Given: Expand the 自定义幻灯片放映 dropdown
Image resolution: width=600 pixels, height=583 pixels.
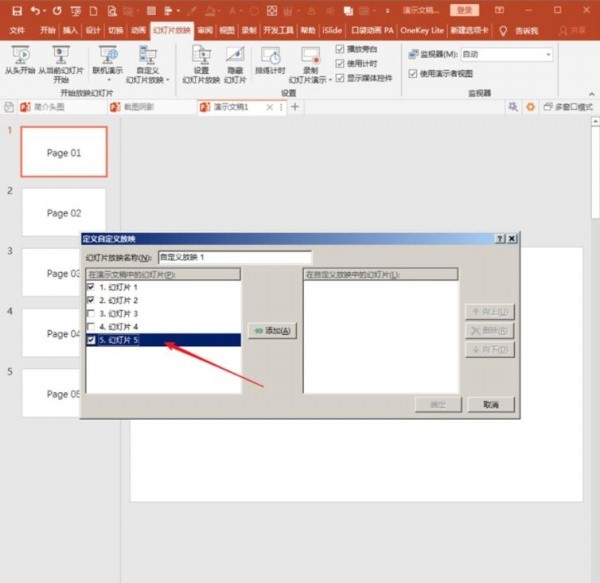Looking at the screenshot, I should 168,80.
